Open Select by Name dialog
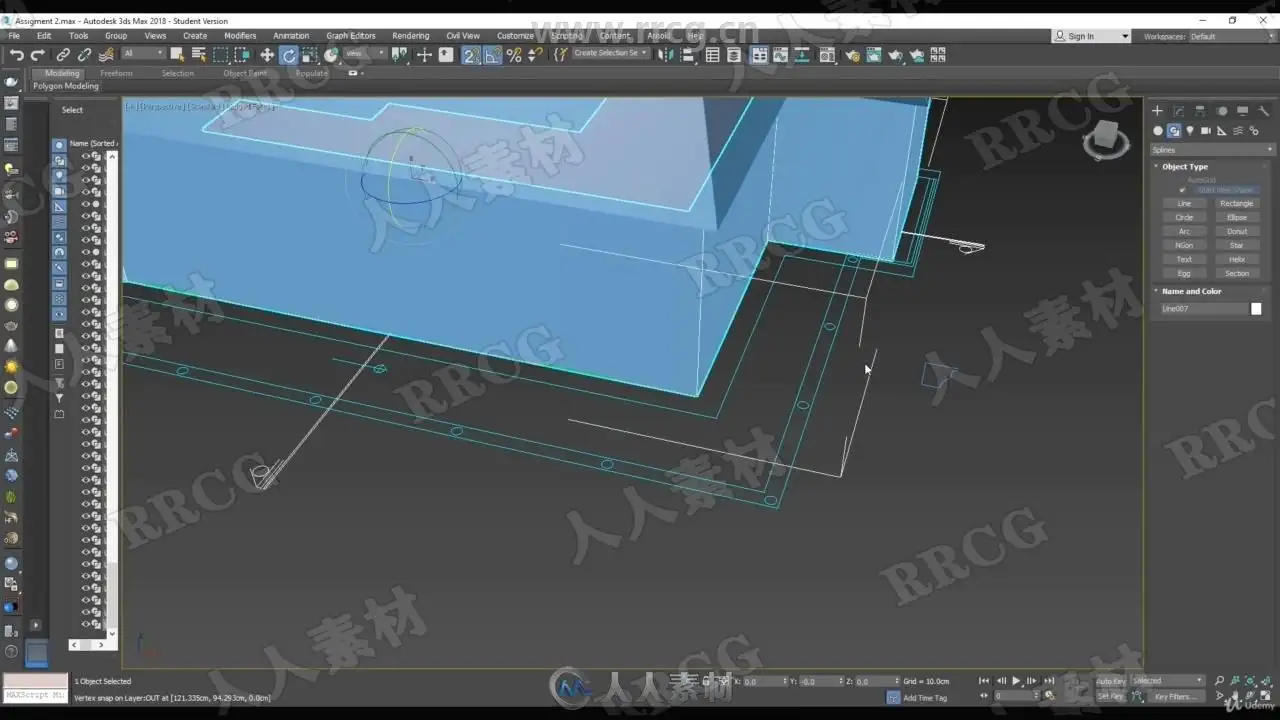Screen dimensions: 1280x720 point(198,55)
